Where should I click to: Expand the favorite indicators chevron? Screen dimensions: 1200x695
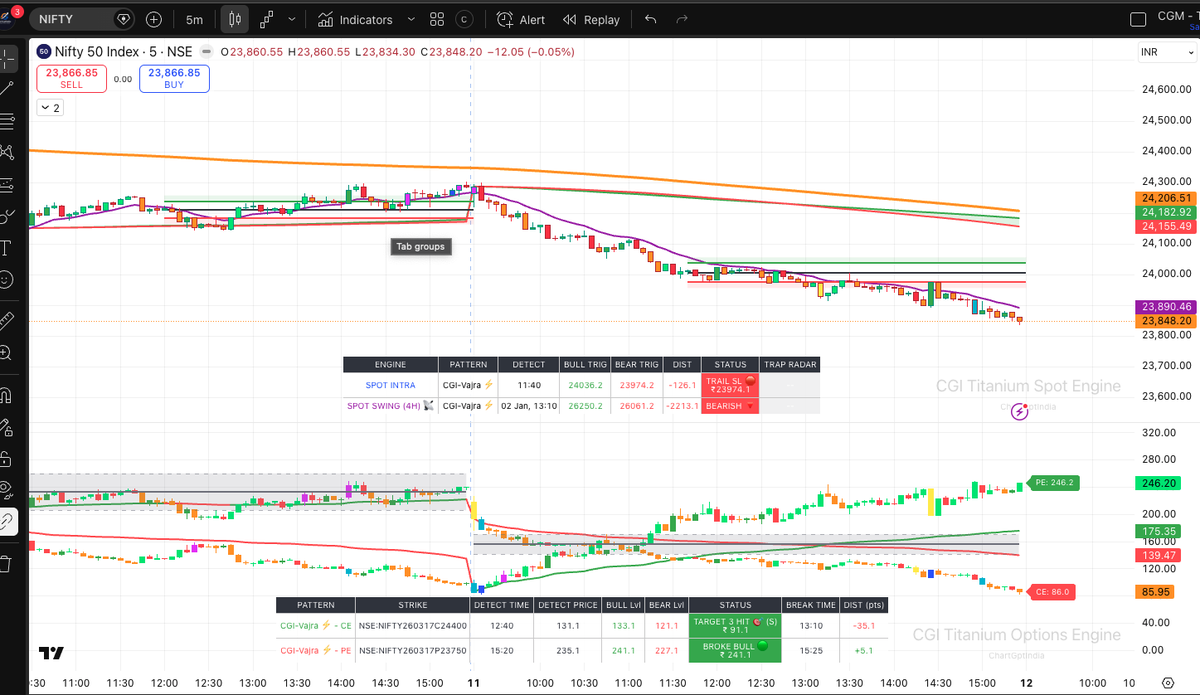coord(412,19)
